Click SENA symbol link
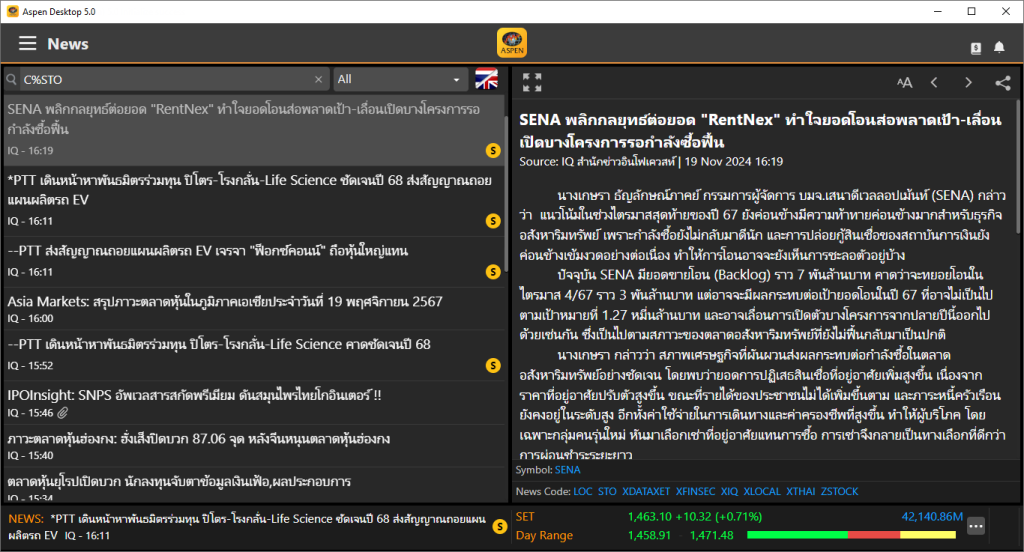The width and height of the screenshot is (1024, 552). tap(568, 470)
